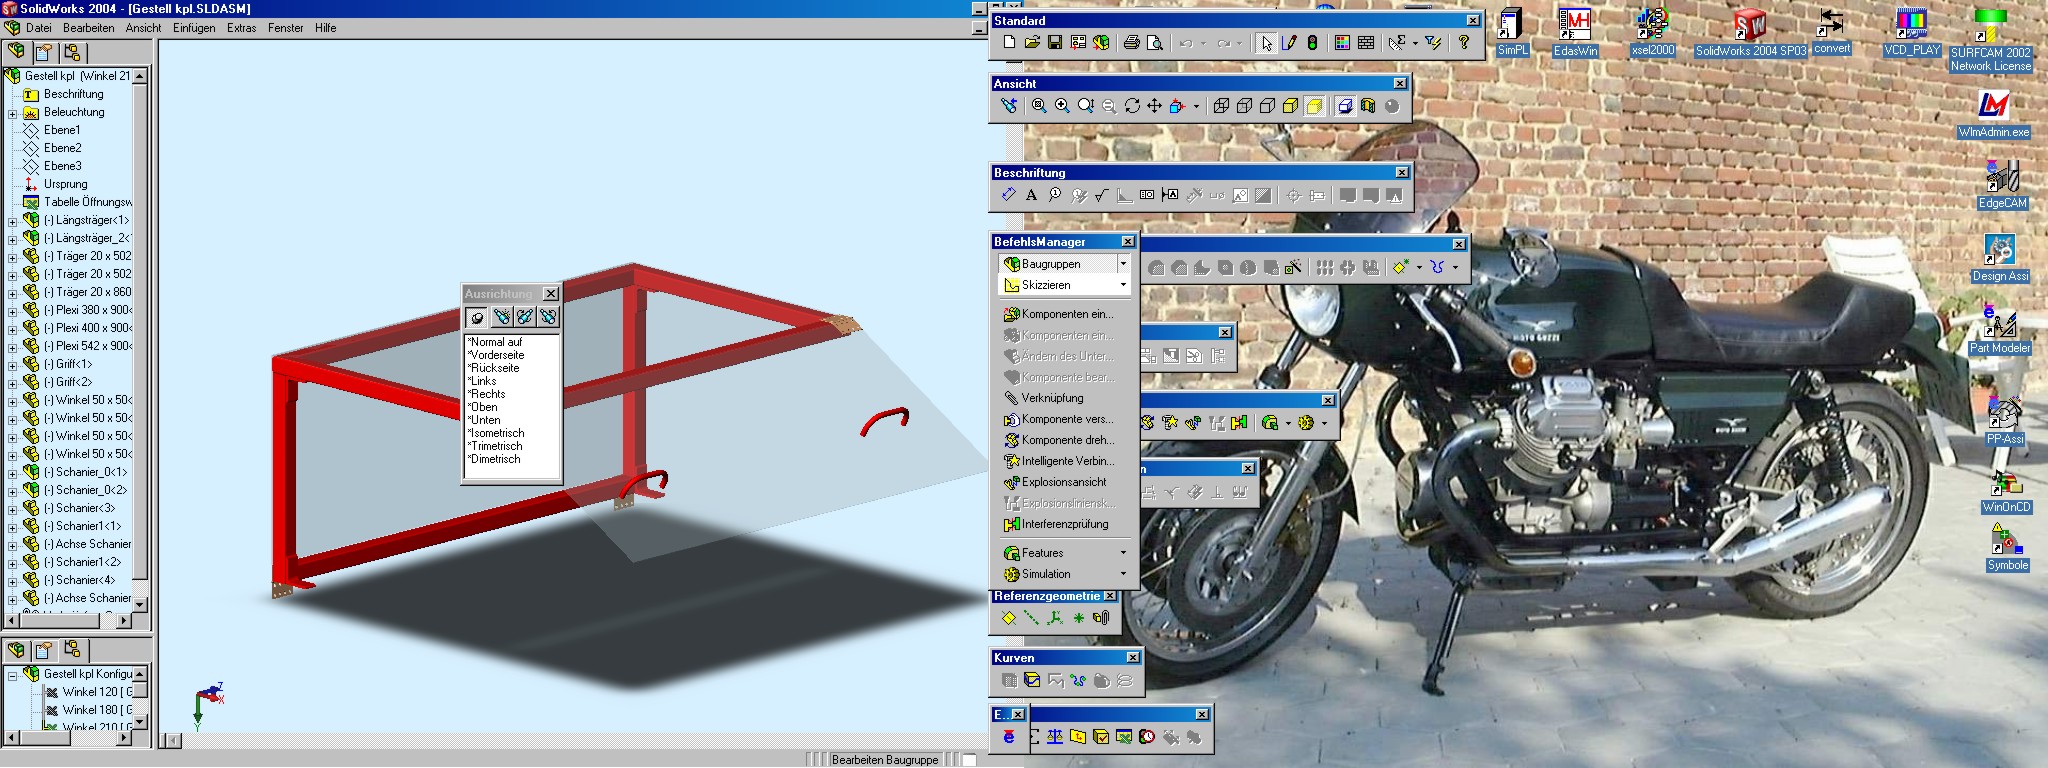The width and height of the screenshot is (2048, 768).
Task: Click the Rotate View icon
Action: tap(1132, 106)
